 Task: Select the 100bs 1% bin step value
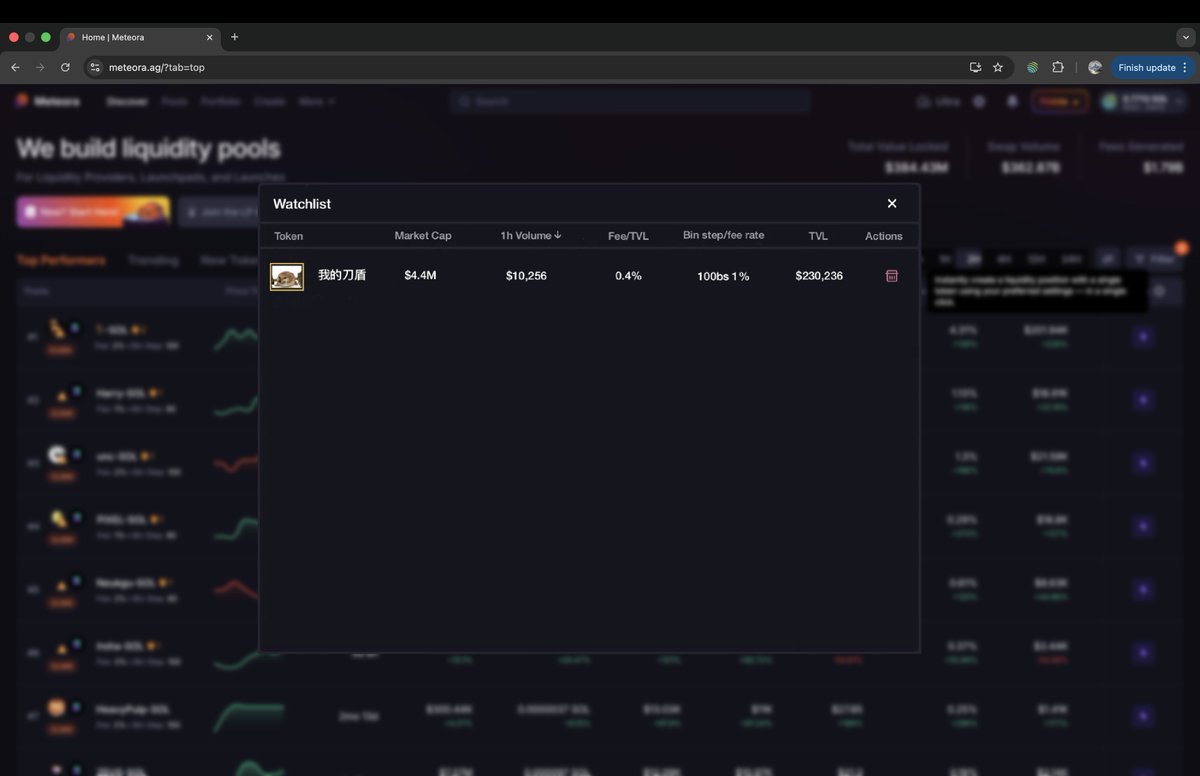coord(723,276)
